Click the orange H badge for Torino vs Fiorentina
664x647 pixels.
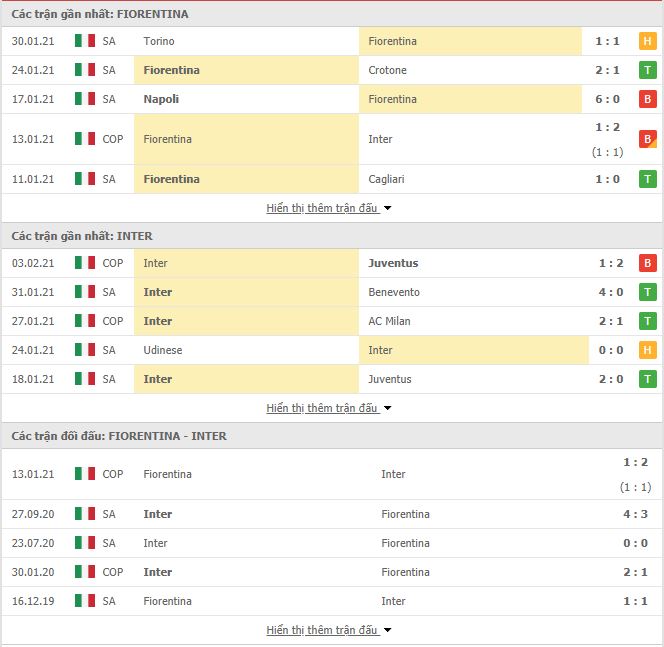coord(647,41)
